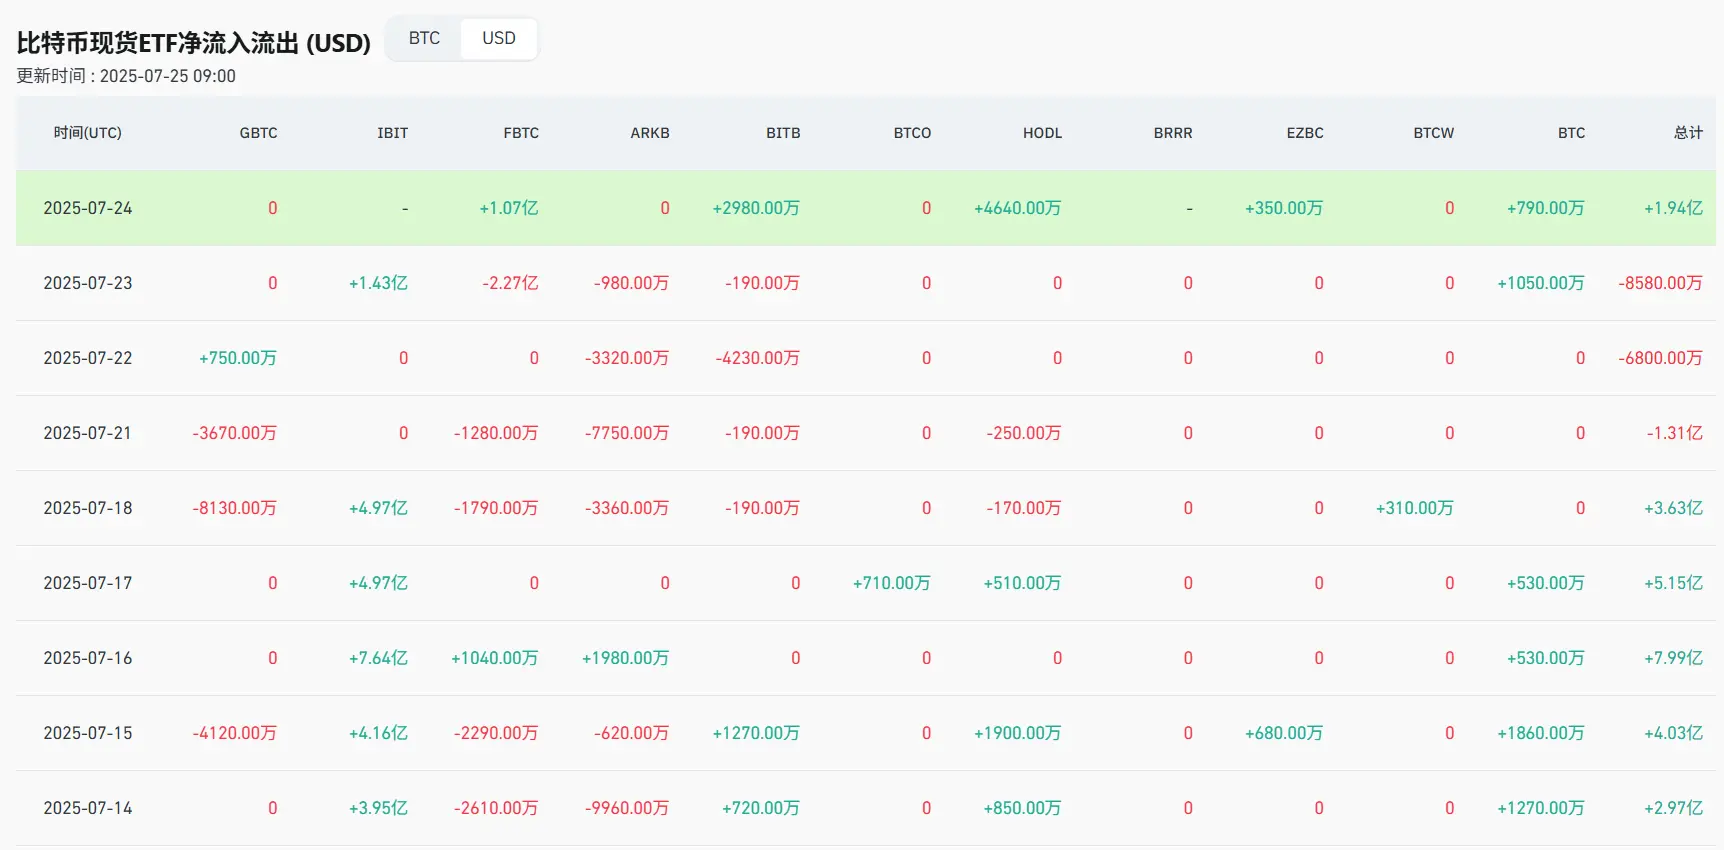Click the IBIT column header
This screenshot has width=1724, height=850.
(x=393, y=133)
